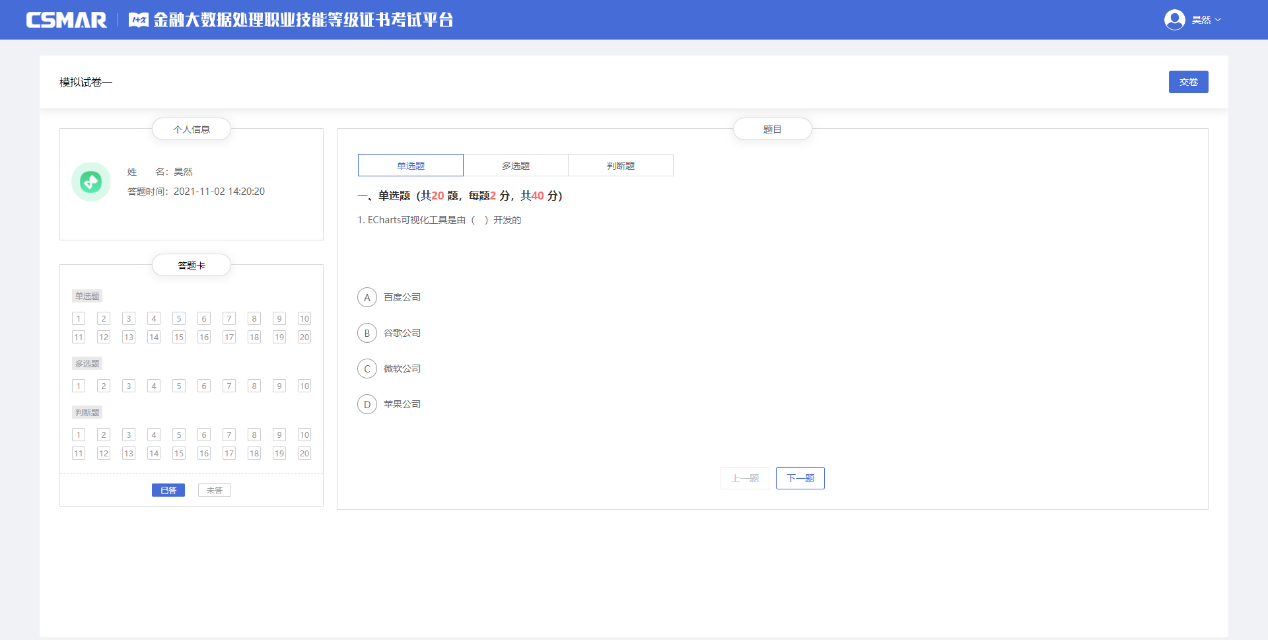Screen dimensions: 1268x640
Task: Click the 未答 unanswered legend badge
Action: 214,490
